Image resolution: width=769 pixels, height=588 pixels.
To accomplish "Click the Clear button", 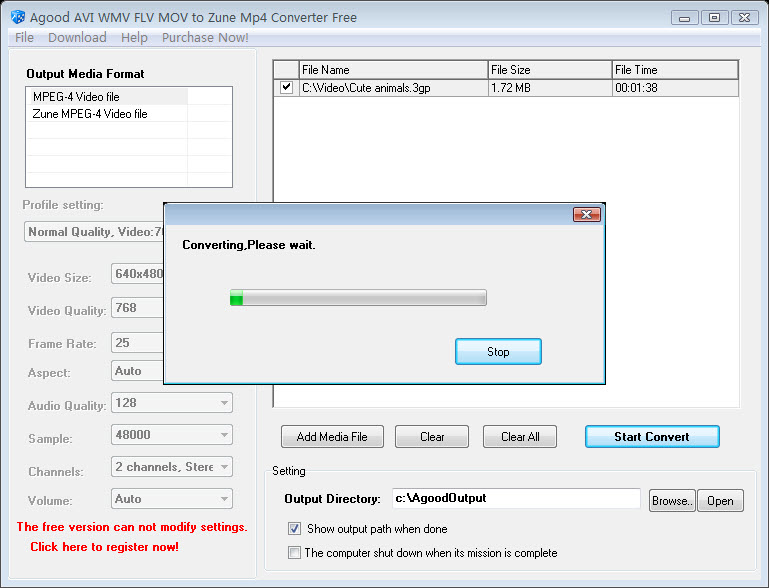I will (x=432, y=436).
